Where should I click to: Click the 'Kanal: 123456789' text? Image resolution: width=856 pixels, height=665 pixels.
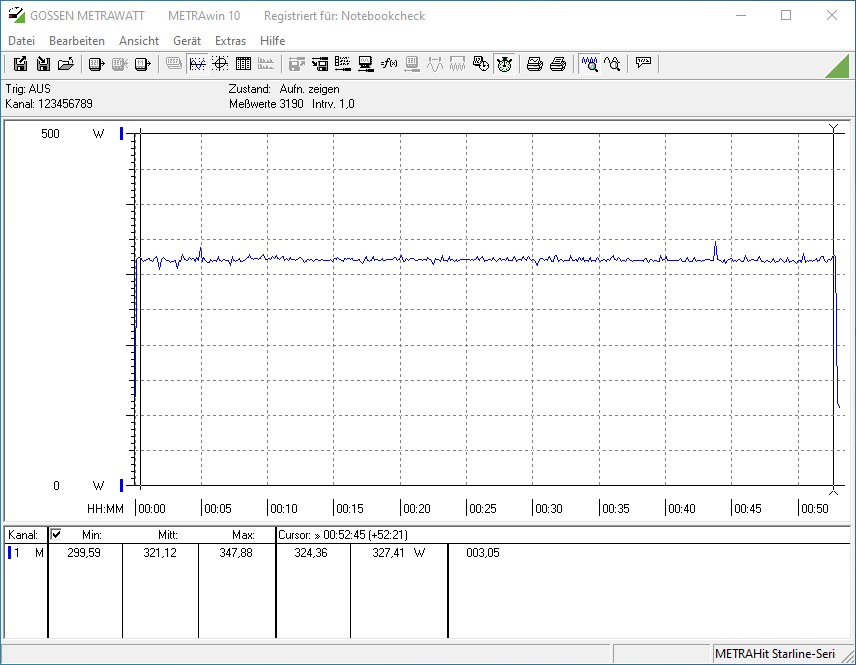pyautogui.click(x=49, y=104)
